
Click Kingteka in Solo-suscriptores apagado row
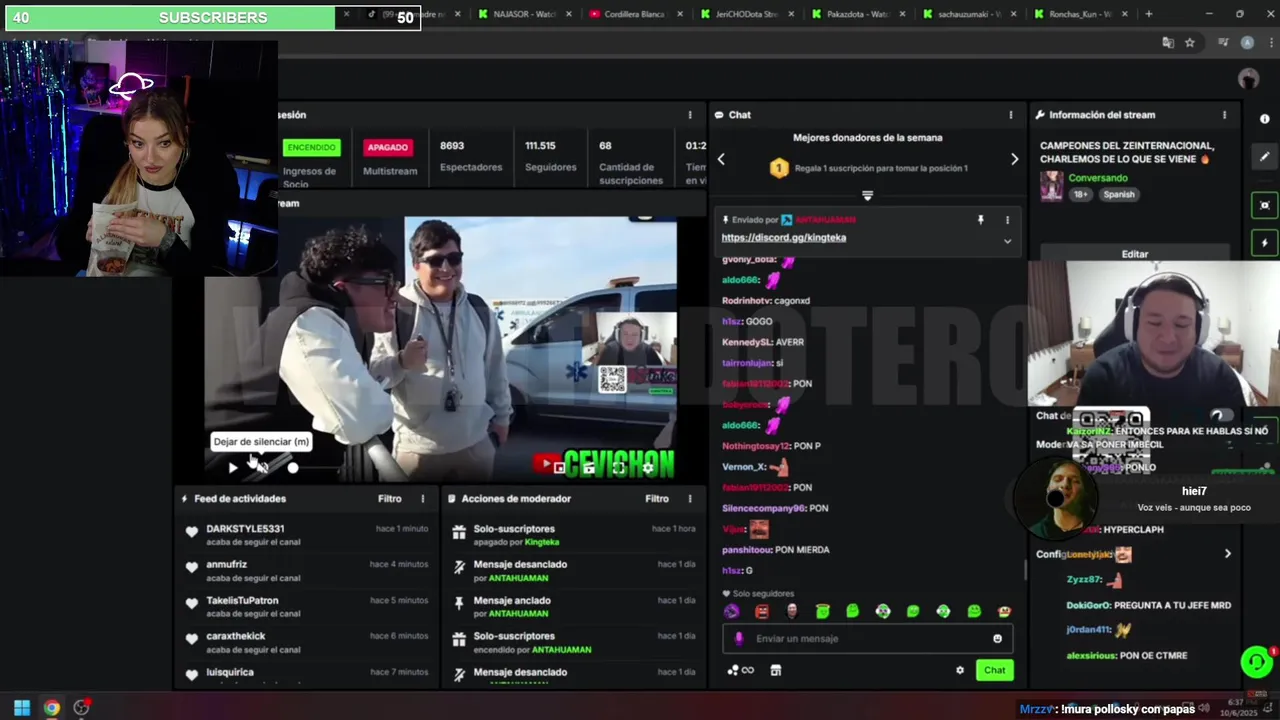point(542,542)
